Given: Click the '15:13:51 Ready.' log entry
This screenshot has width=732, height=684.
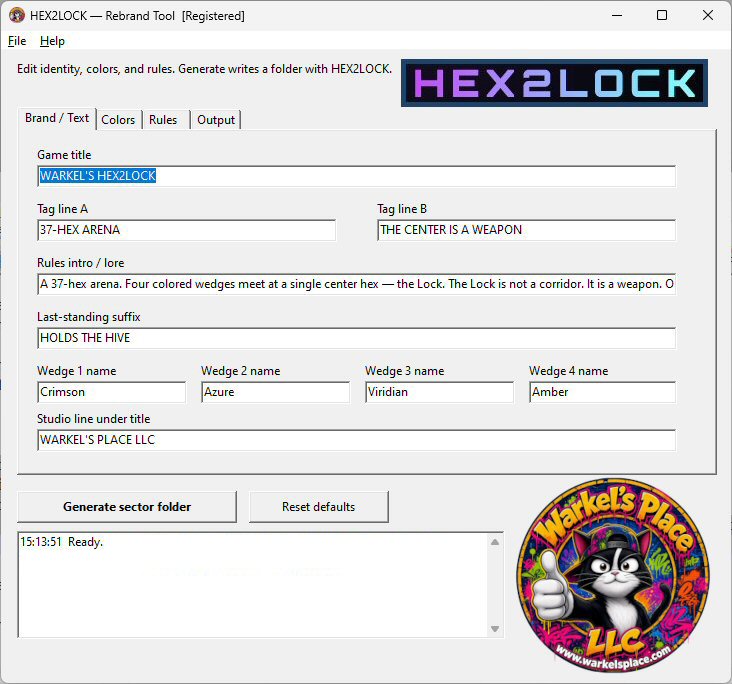Looking at the screenshot, I should pos(61,542).
